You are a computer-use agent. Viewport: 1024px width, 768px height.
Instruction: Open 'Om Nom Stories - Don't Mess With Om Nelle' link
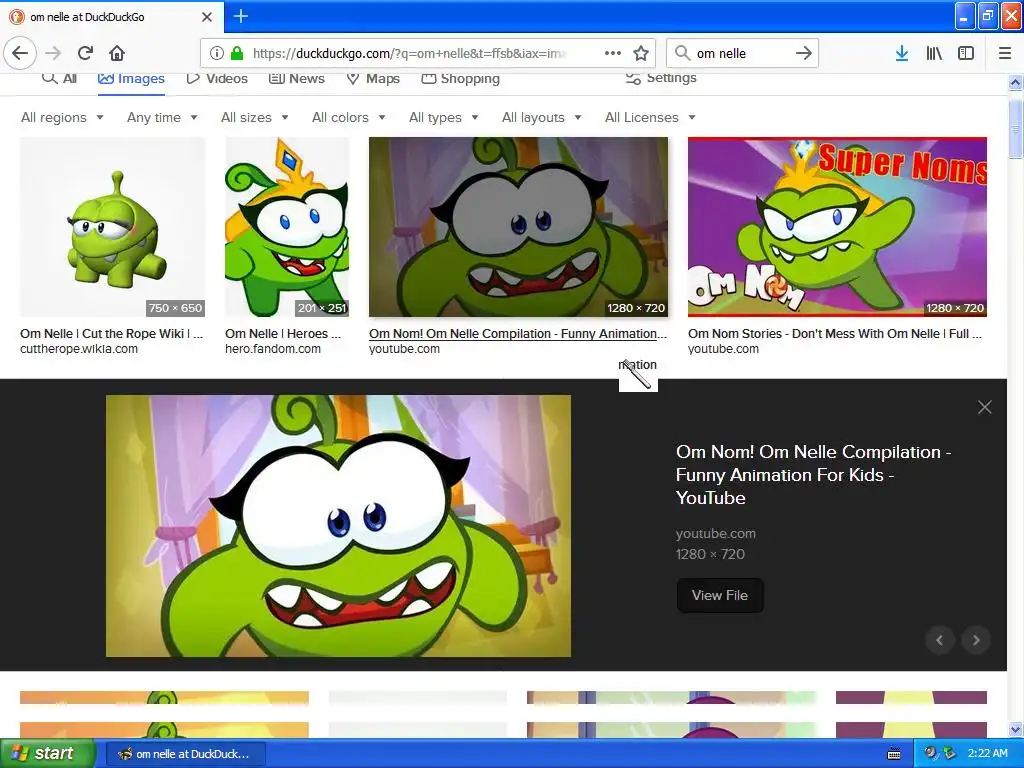coord(835,334)
